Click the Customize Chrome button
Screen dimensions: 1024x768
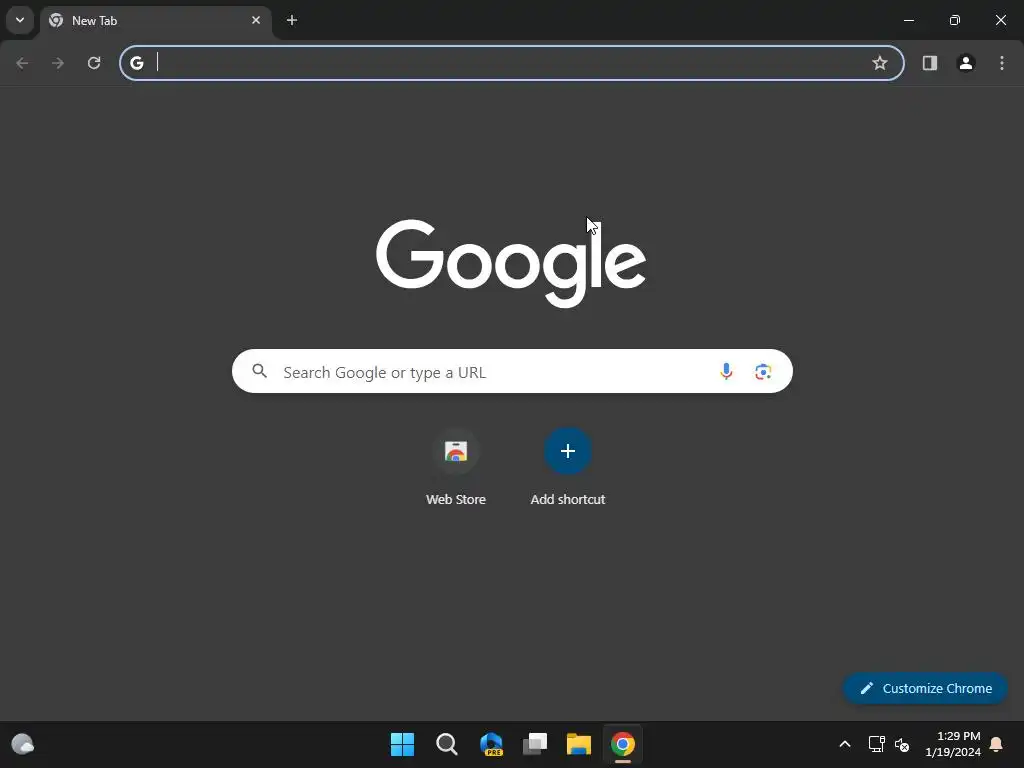[925, 688]
